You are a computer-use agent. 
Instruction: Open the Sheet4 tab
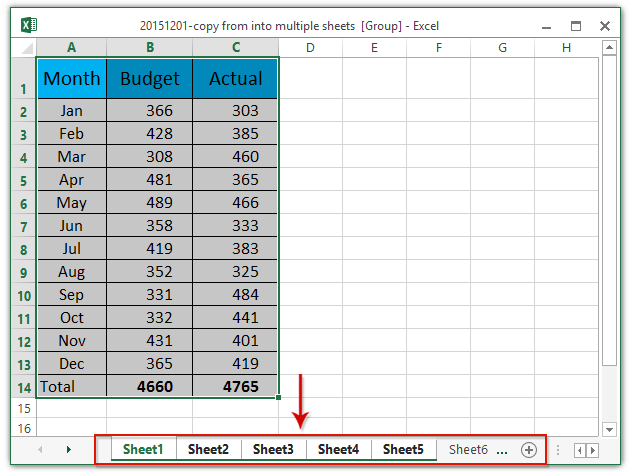click(338, 450)
